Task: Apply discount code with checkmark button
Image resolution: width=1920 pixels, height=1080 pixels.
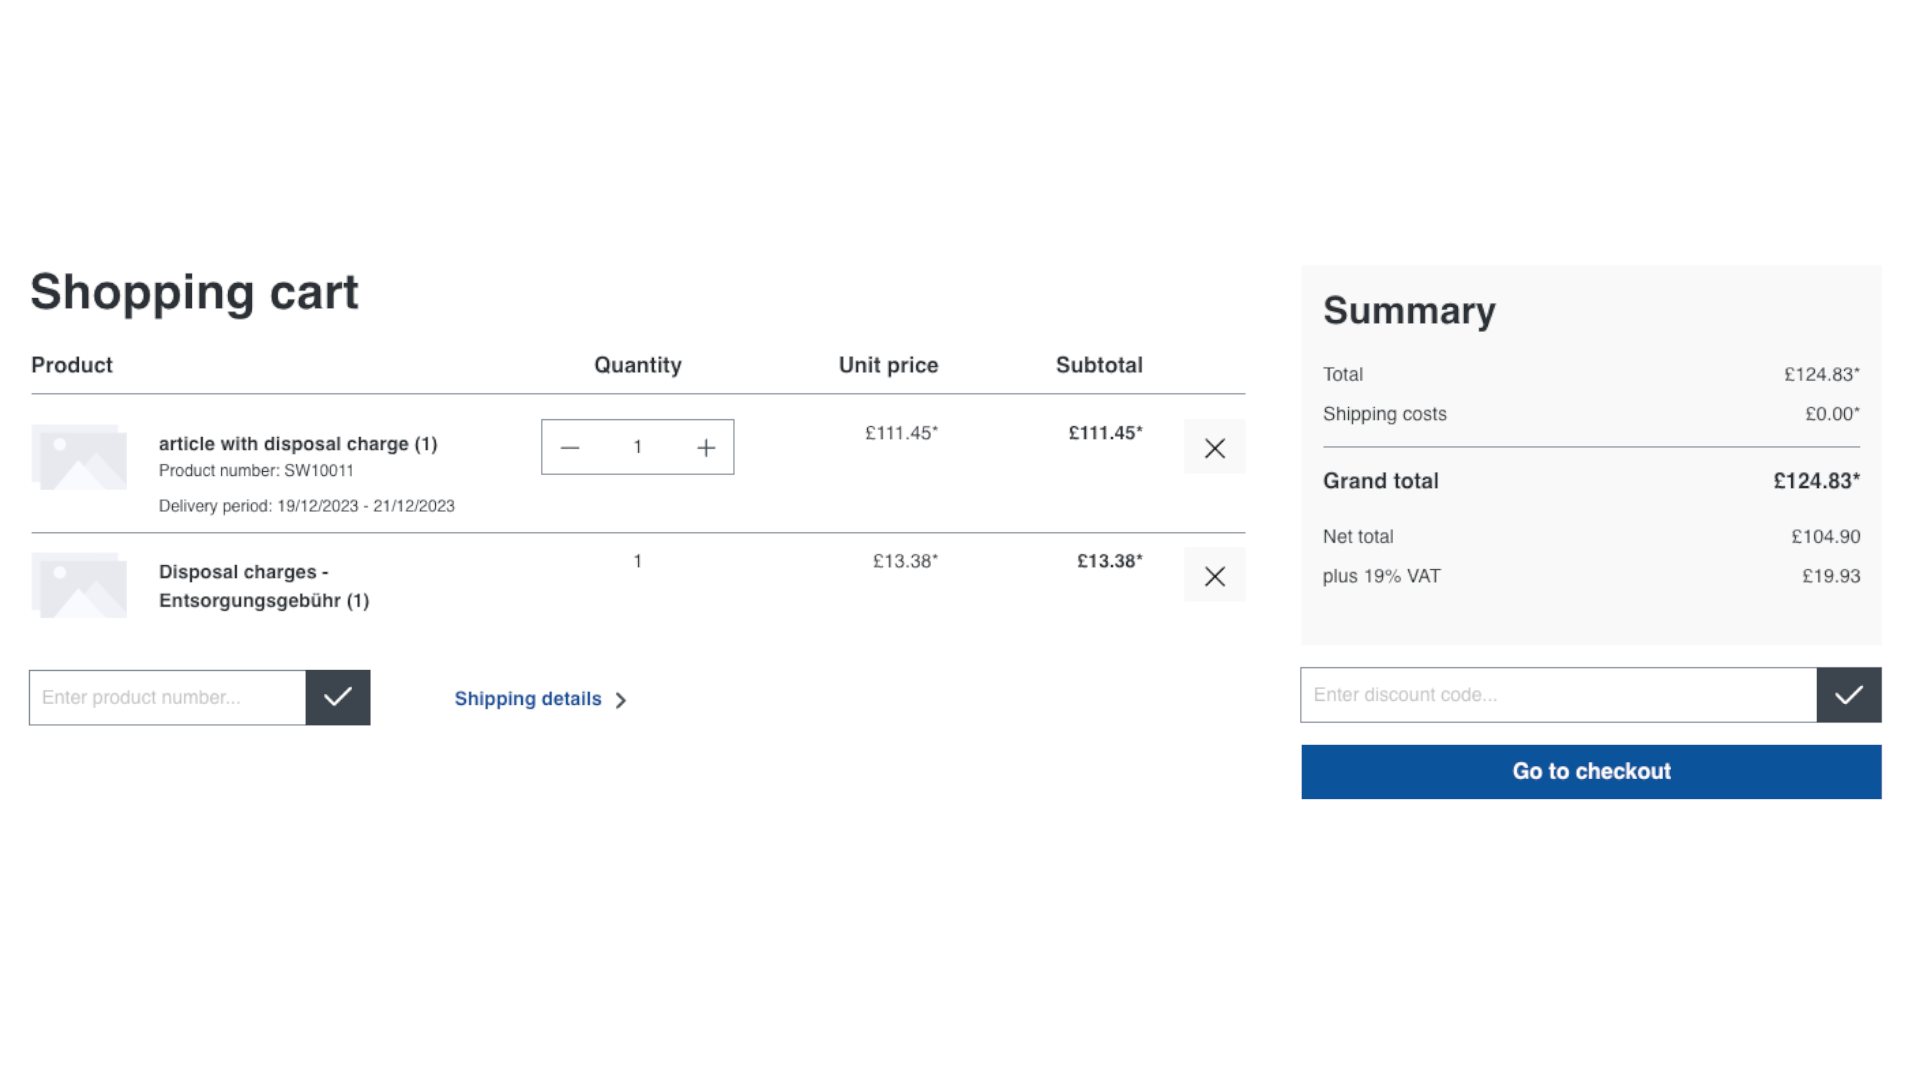Action: (1849, 694)
